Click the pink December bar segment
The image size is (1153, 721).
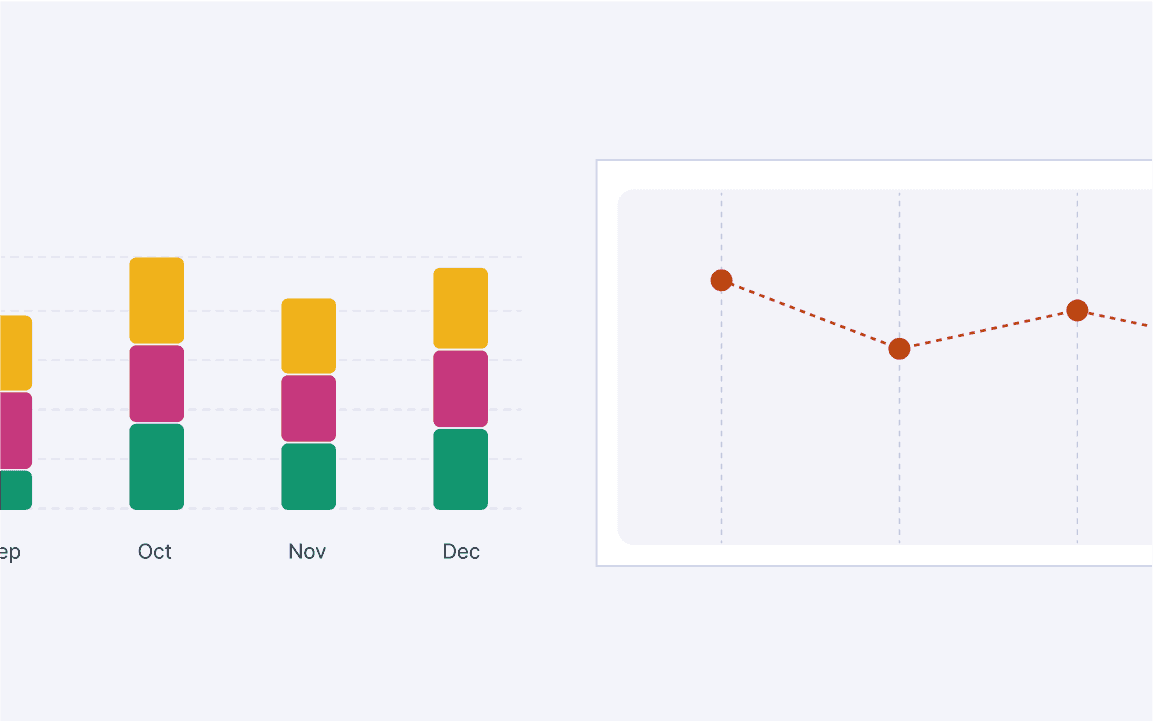(x=460, y=388)
